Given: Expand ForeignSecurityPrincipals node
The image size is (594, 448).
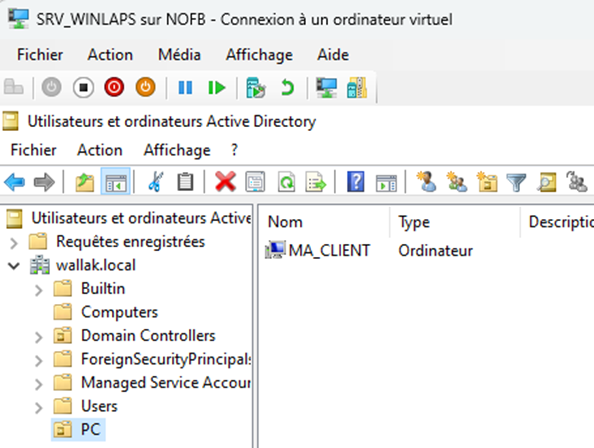Looking at the screenshot, I should click(x=38, y=361).
